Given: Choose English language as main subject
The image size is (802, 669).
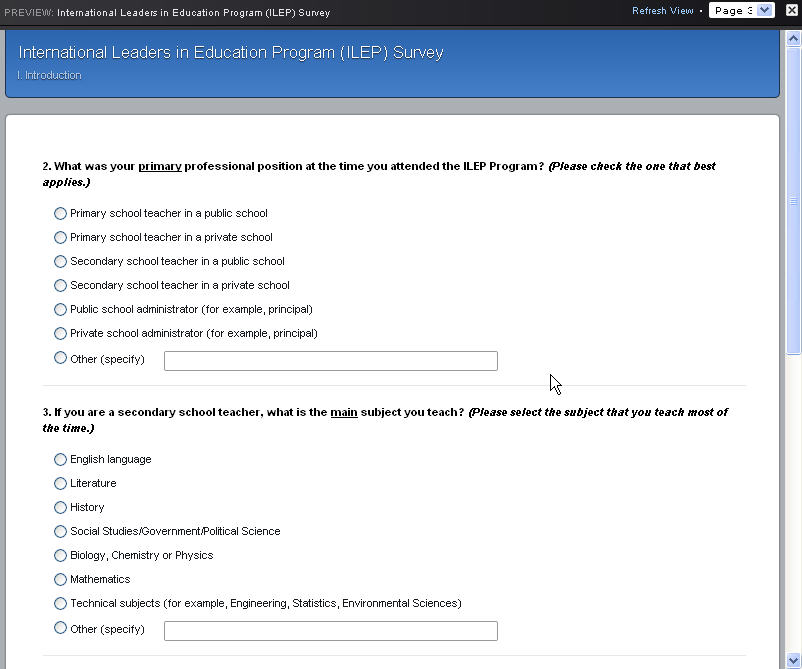Looking at the screenshot, I should click(61, 459).
